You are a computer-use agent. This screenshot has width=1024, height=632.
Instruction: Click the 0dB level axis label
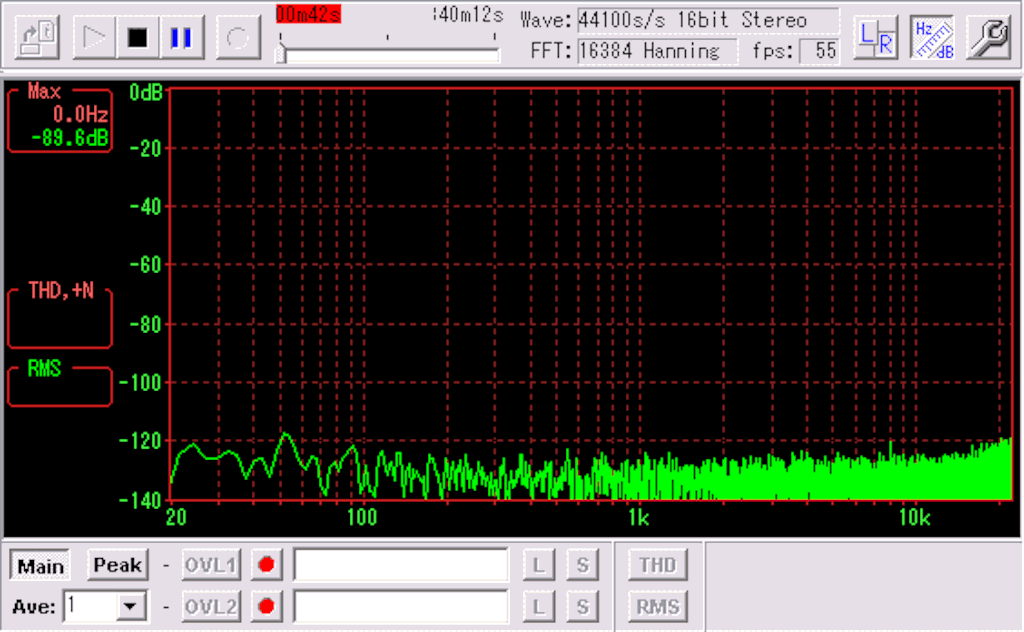(x=146, y=93)
